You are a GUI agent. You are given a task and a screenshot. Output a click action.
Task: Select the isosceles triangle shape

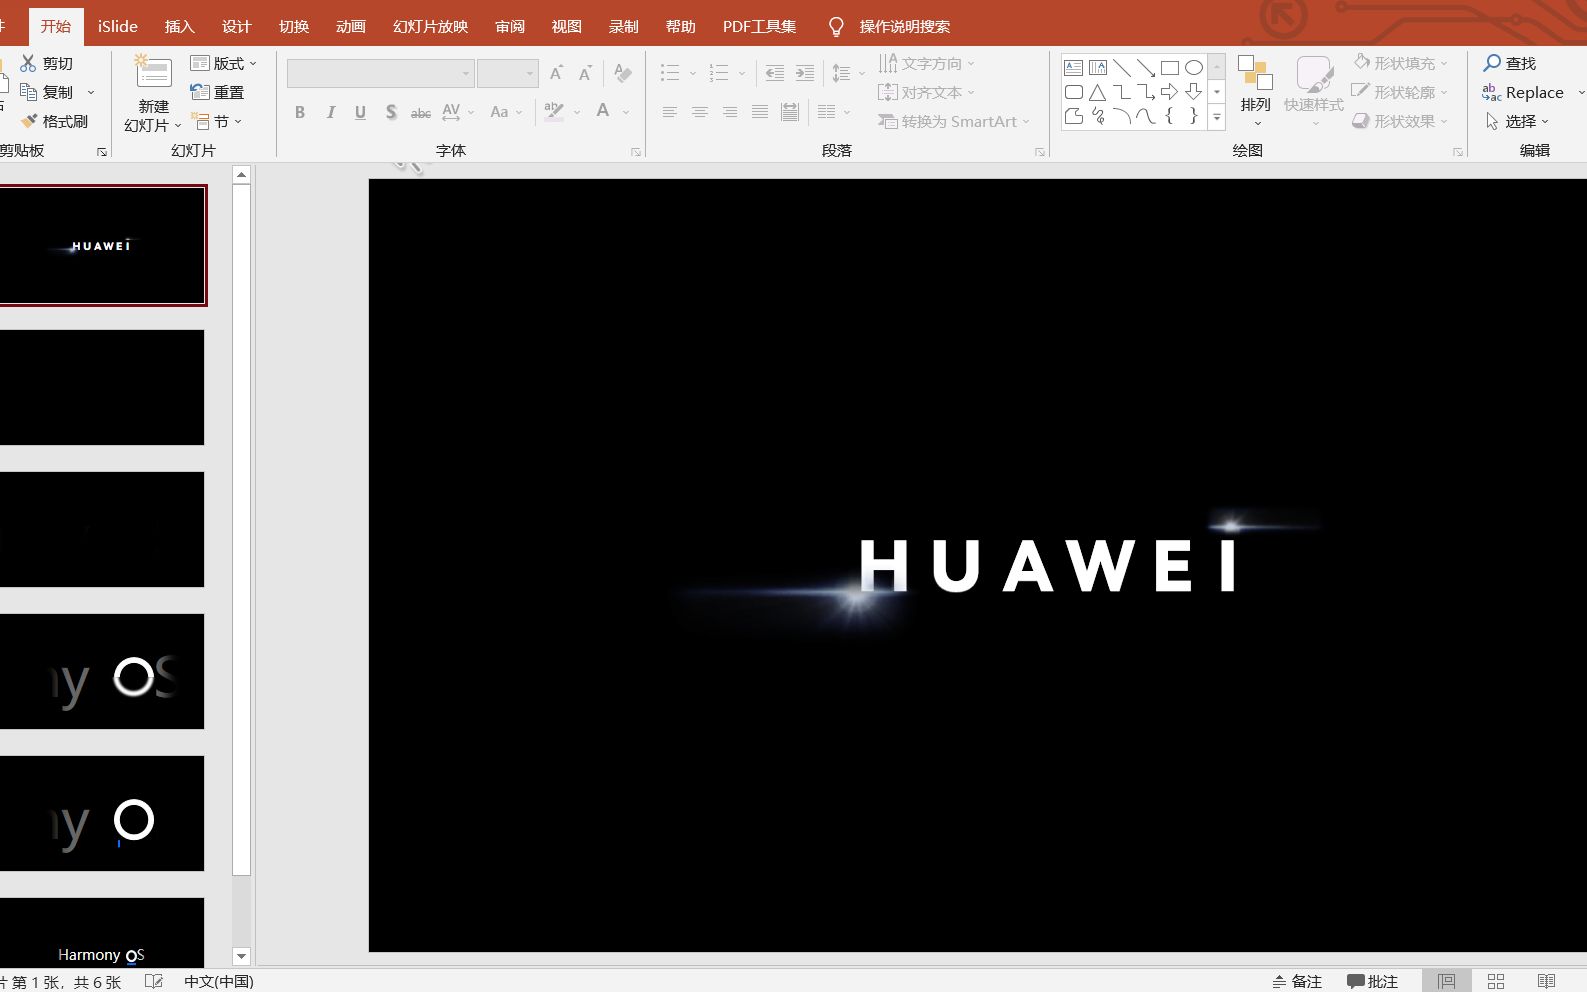click(x=1097, y=92)
